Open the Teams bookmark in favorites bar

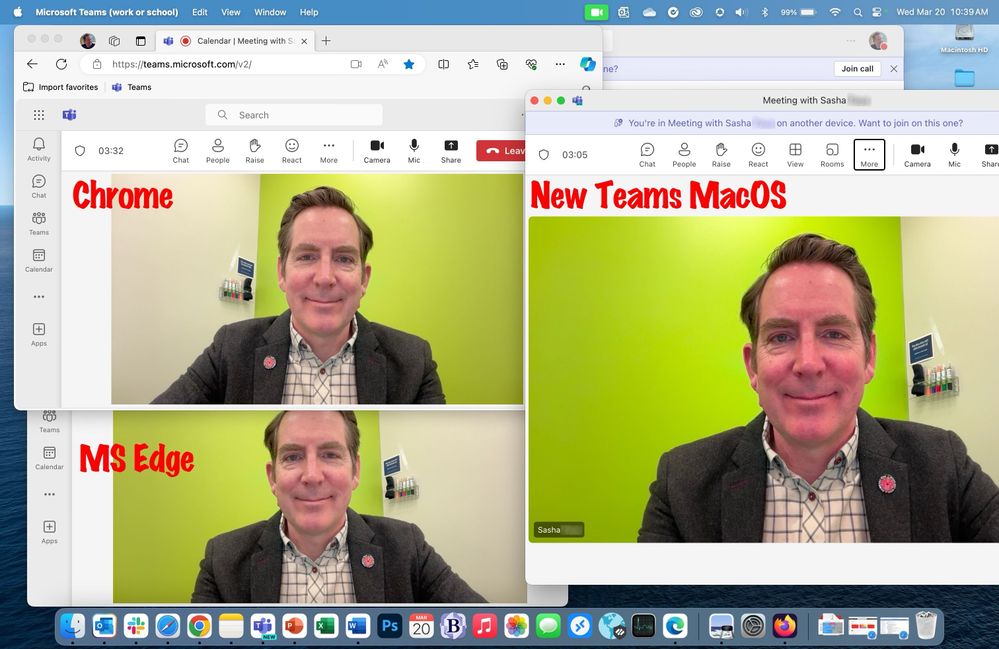[x=132, y=87]
